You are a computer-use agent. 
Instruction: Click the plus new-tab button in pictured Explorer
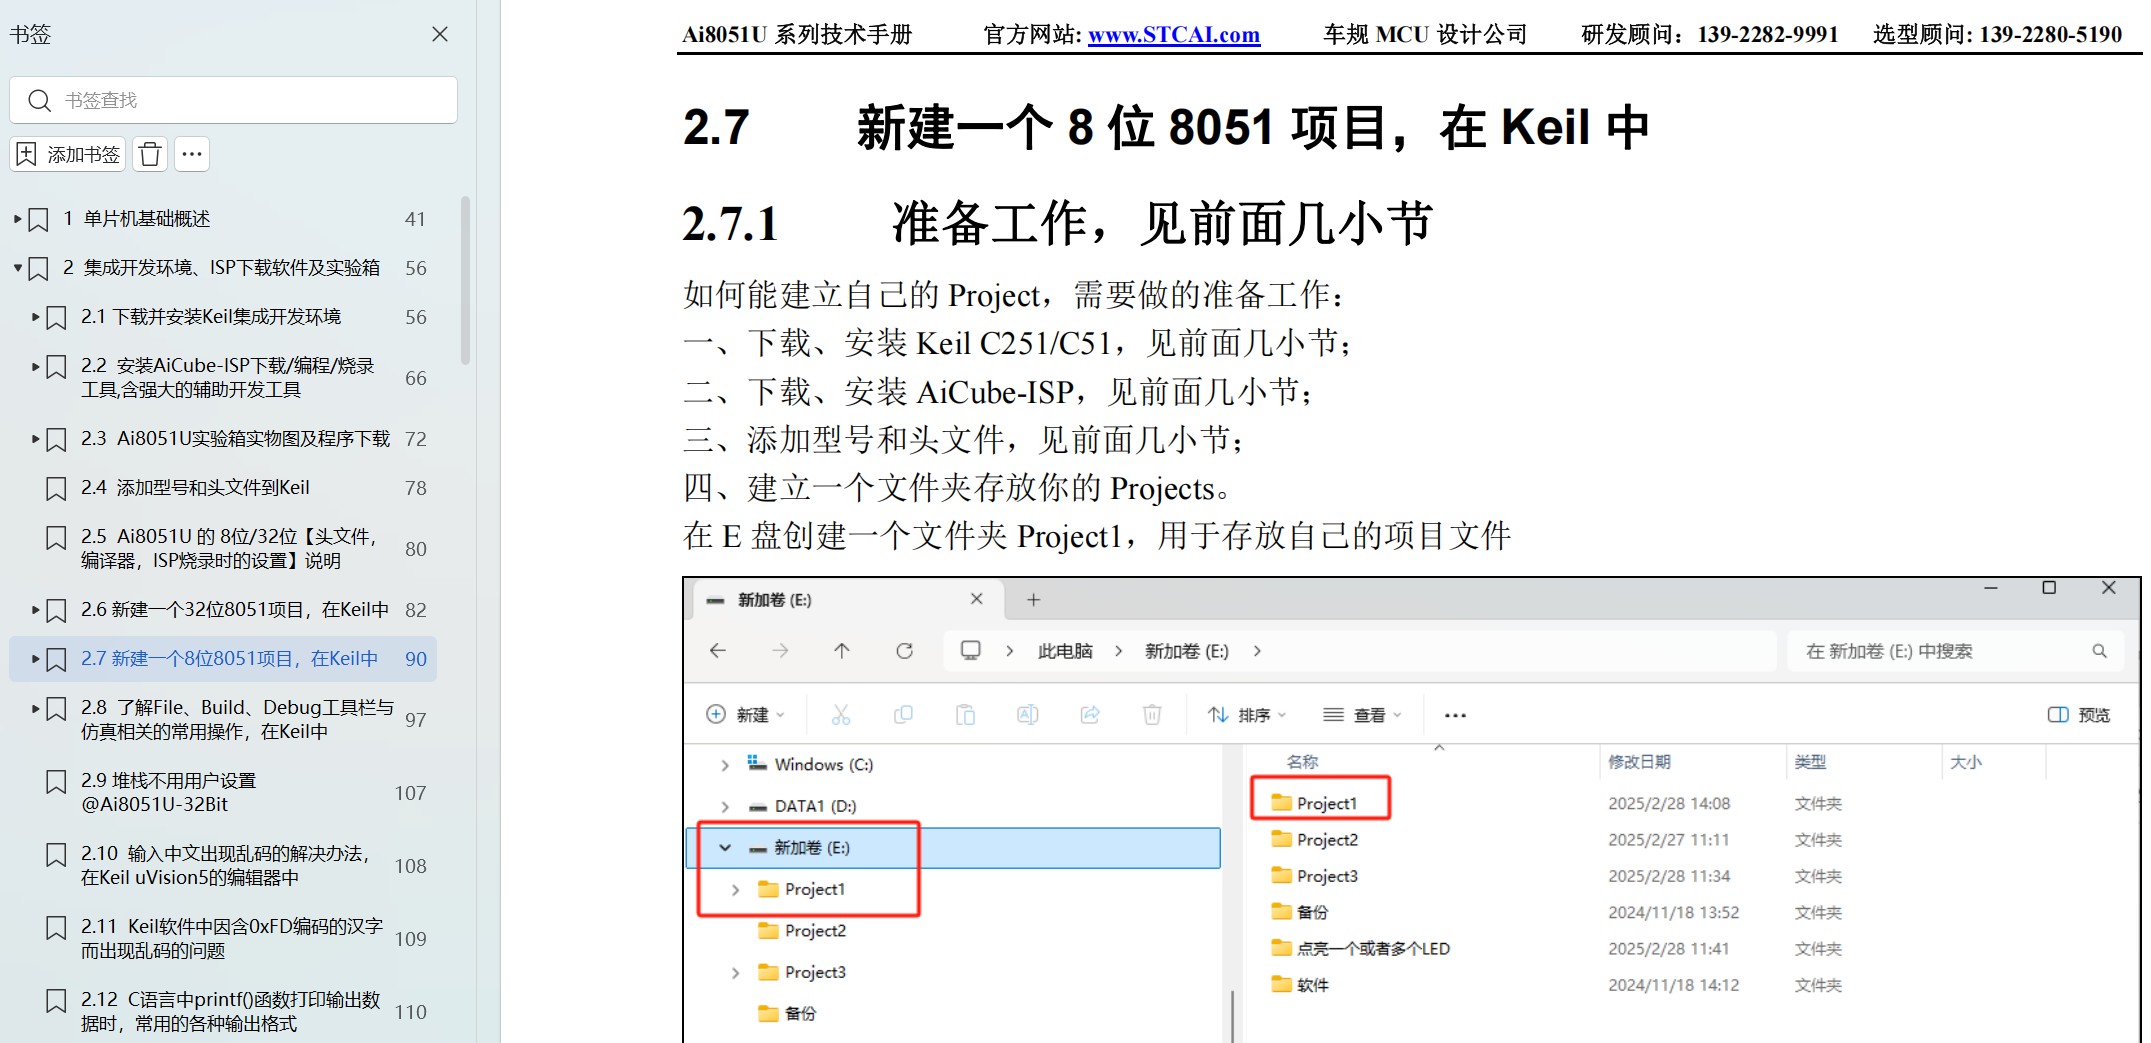click(1034, 600)
